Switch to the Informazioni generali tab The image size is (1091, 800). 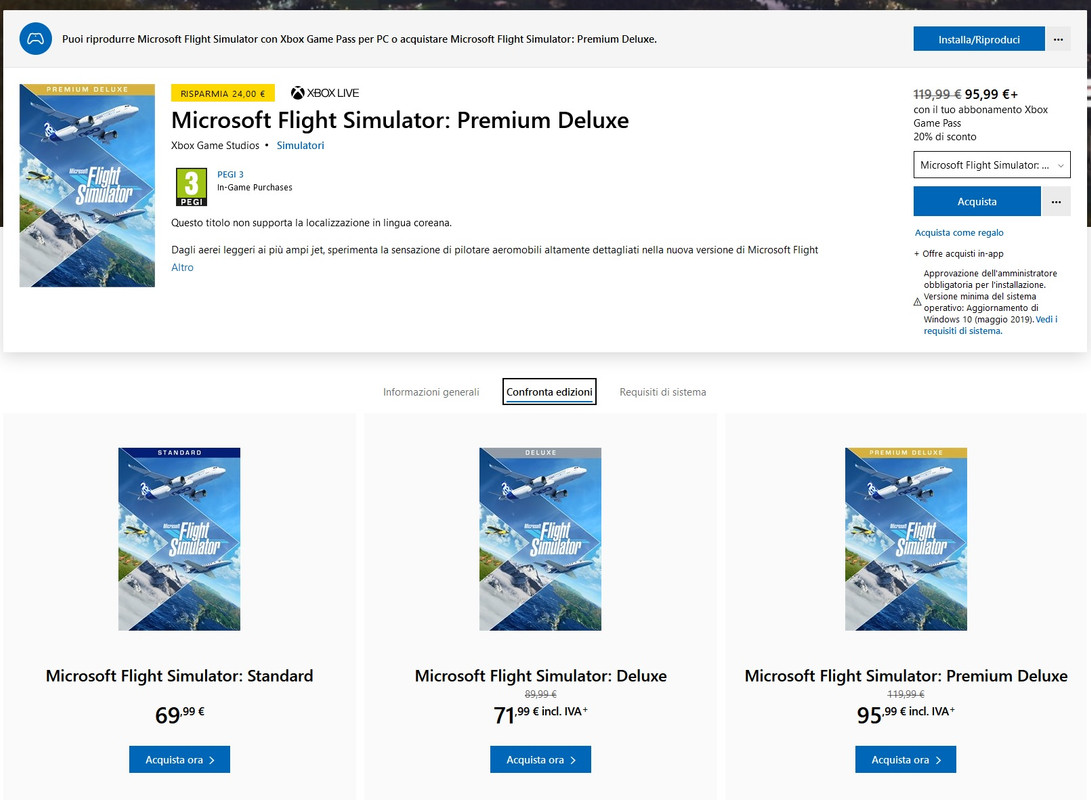(x=431, y=392)
